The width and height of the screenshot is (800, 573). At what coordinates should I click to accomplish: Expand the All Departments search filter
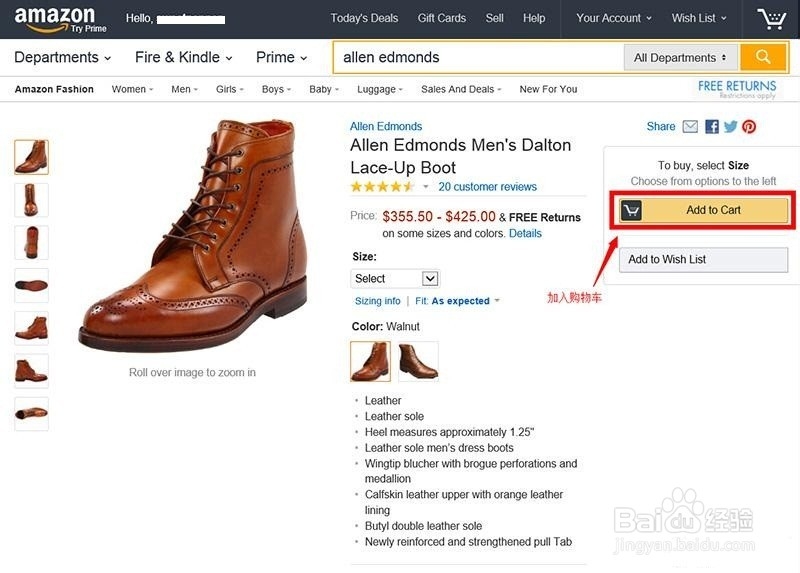(x=680, y=58)
